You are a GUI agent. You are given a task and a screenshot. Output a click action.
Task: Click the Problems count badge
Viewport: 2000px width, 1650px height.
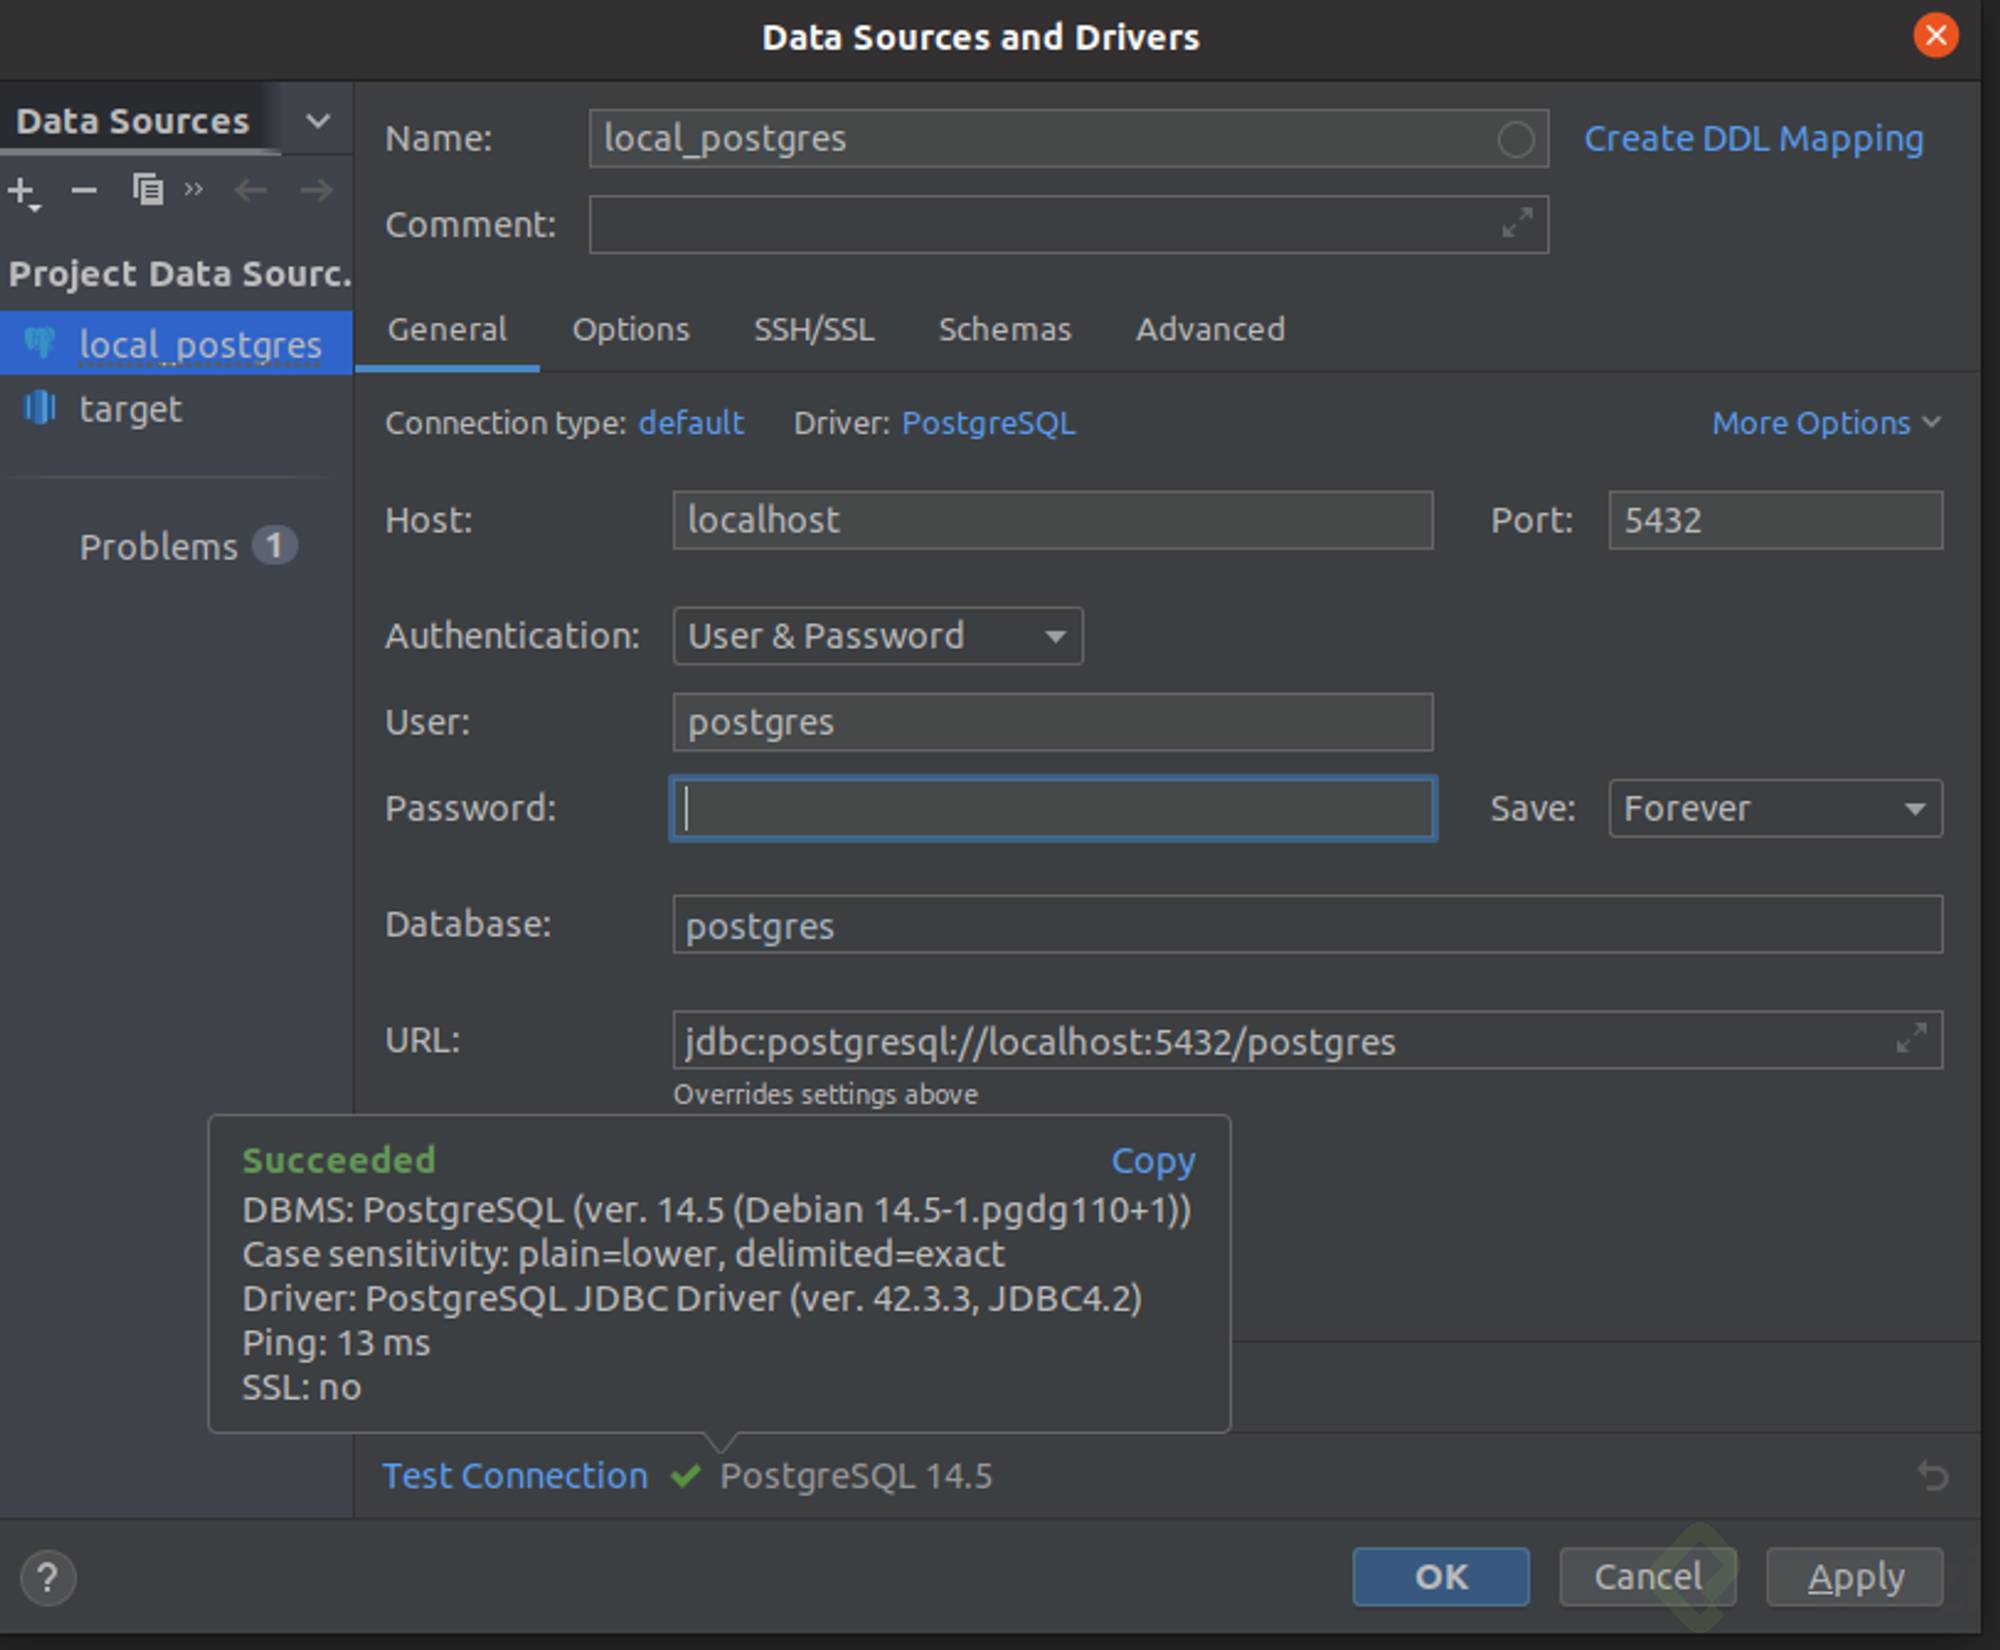[274, 546]
